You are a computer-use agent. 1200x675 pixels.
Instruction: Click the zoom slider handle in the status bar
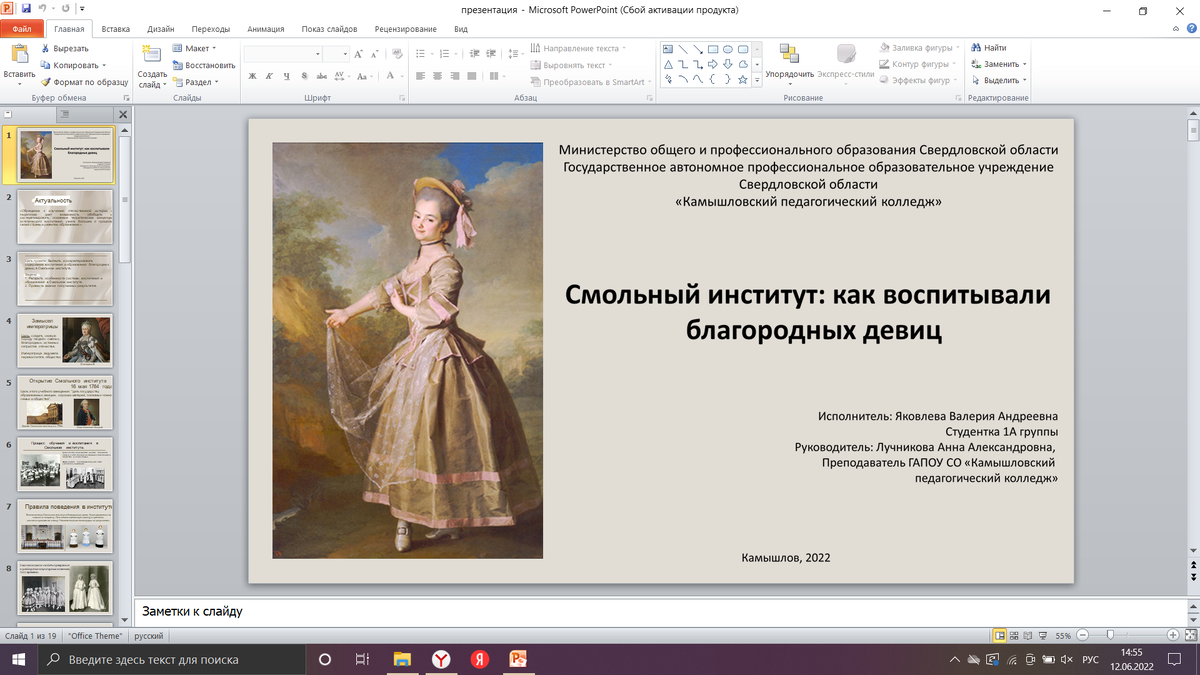1109,635
